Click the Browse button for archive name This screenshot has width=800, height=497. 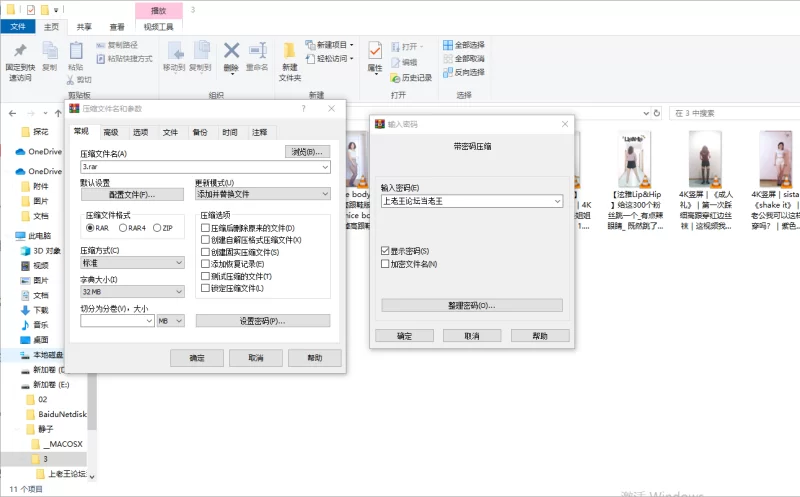[x=307, y=152]
